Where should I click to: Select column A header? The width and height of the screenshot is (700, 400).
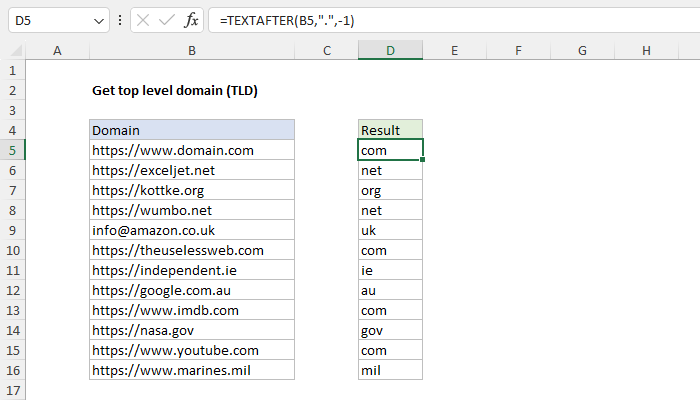click(57, 50)
